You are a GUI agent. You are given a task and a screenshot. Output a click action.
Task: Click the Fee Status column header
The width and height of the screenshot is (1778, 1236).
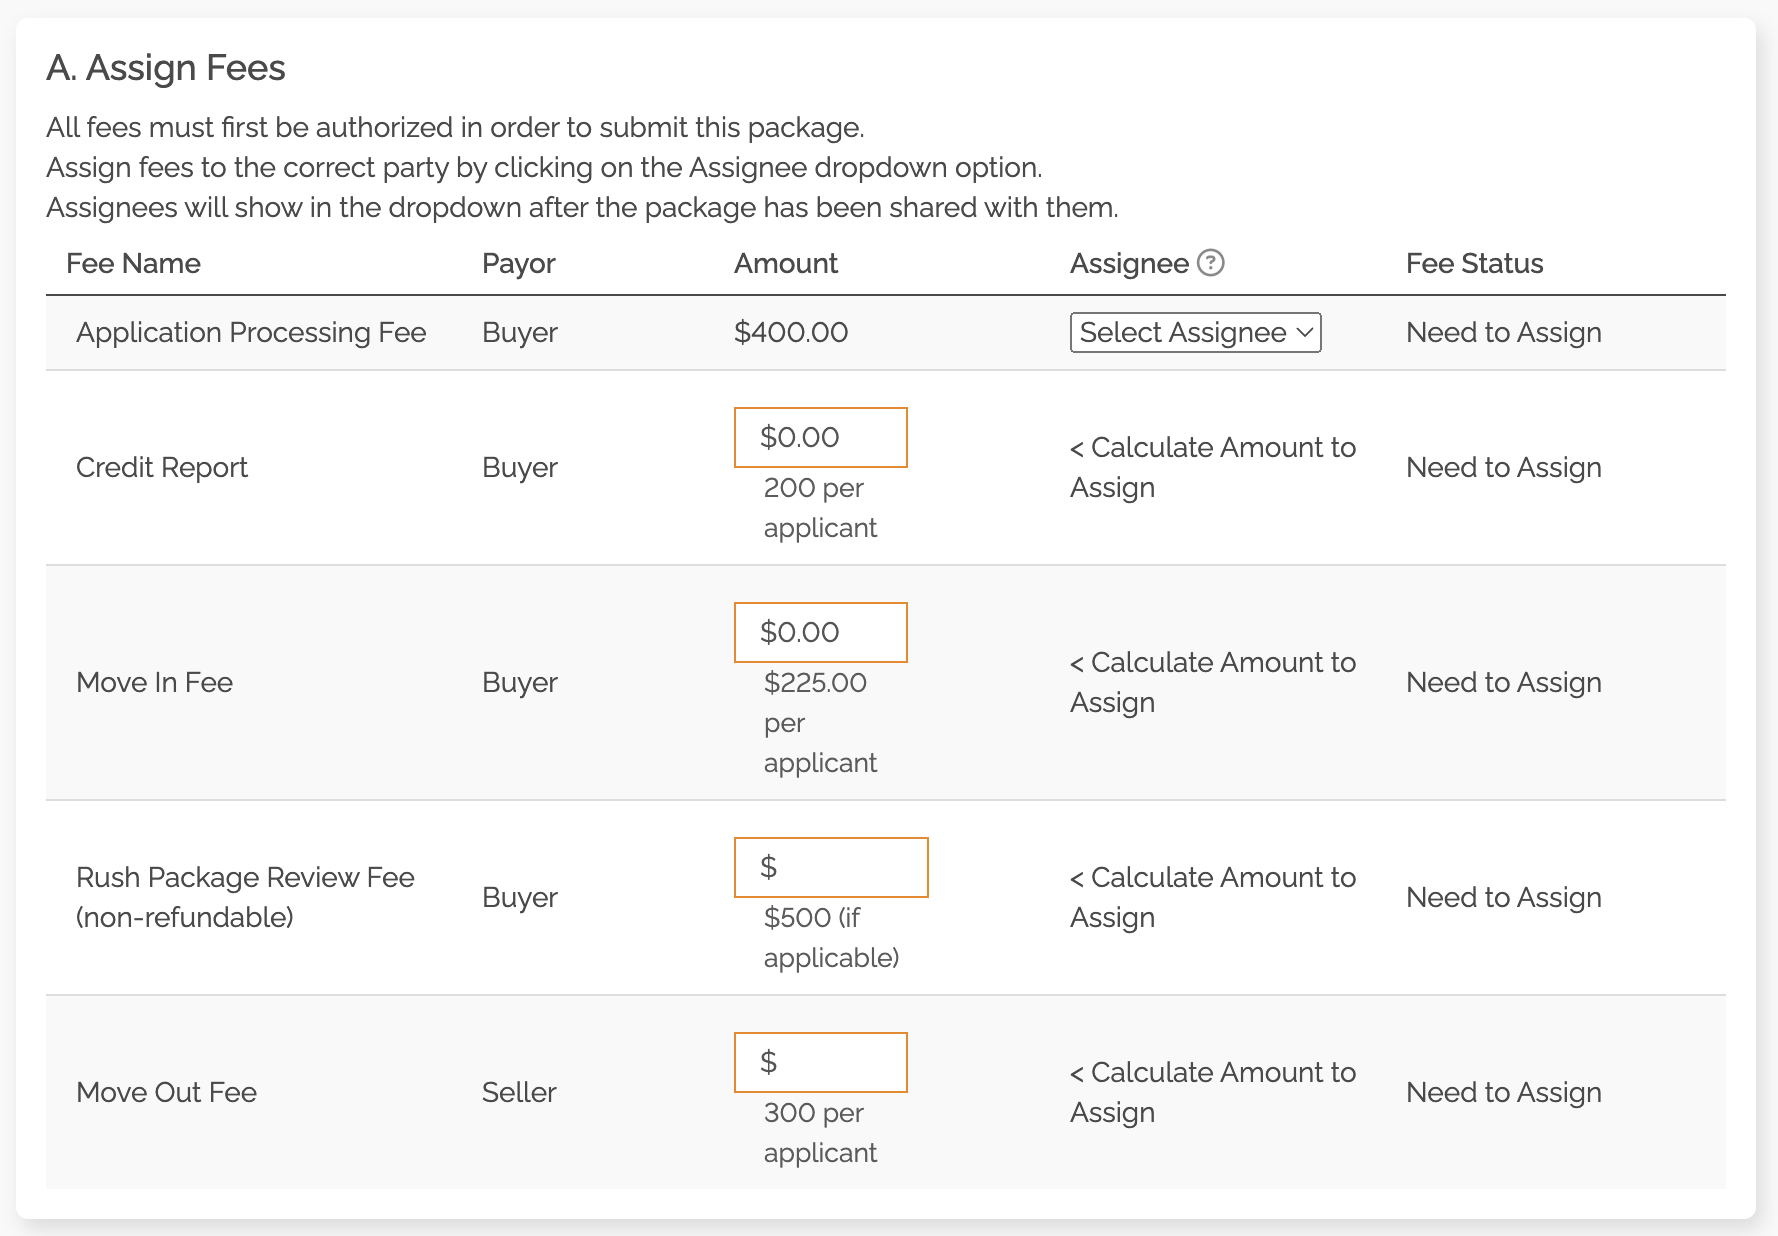tap(1474, 264)
